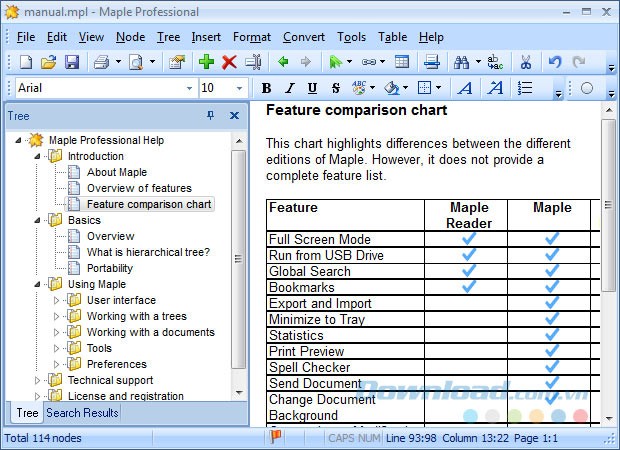Viewport: 620px width, 450px height.
Task: Click the green plus Add Node icon
Action: tap(206, 62)
